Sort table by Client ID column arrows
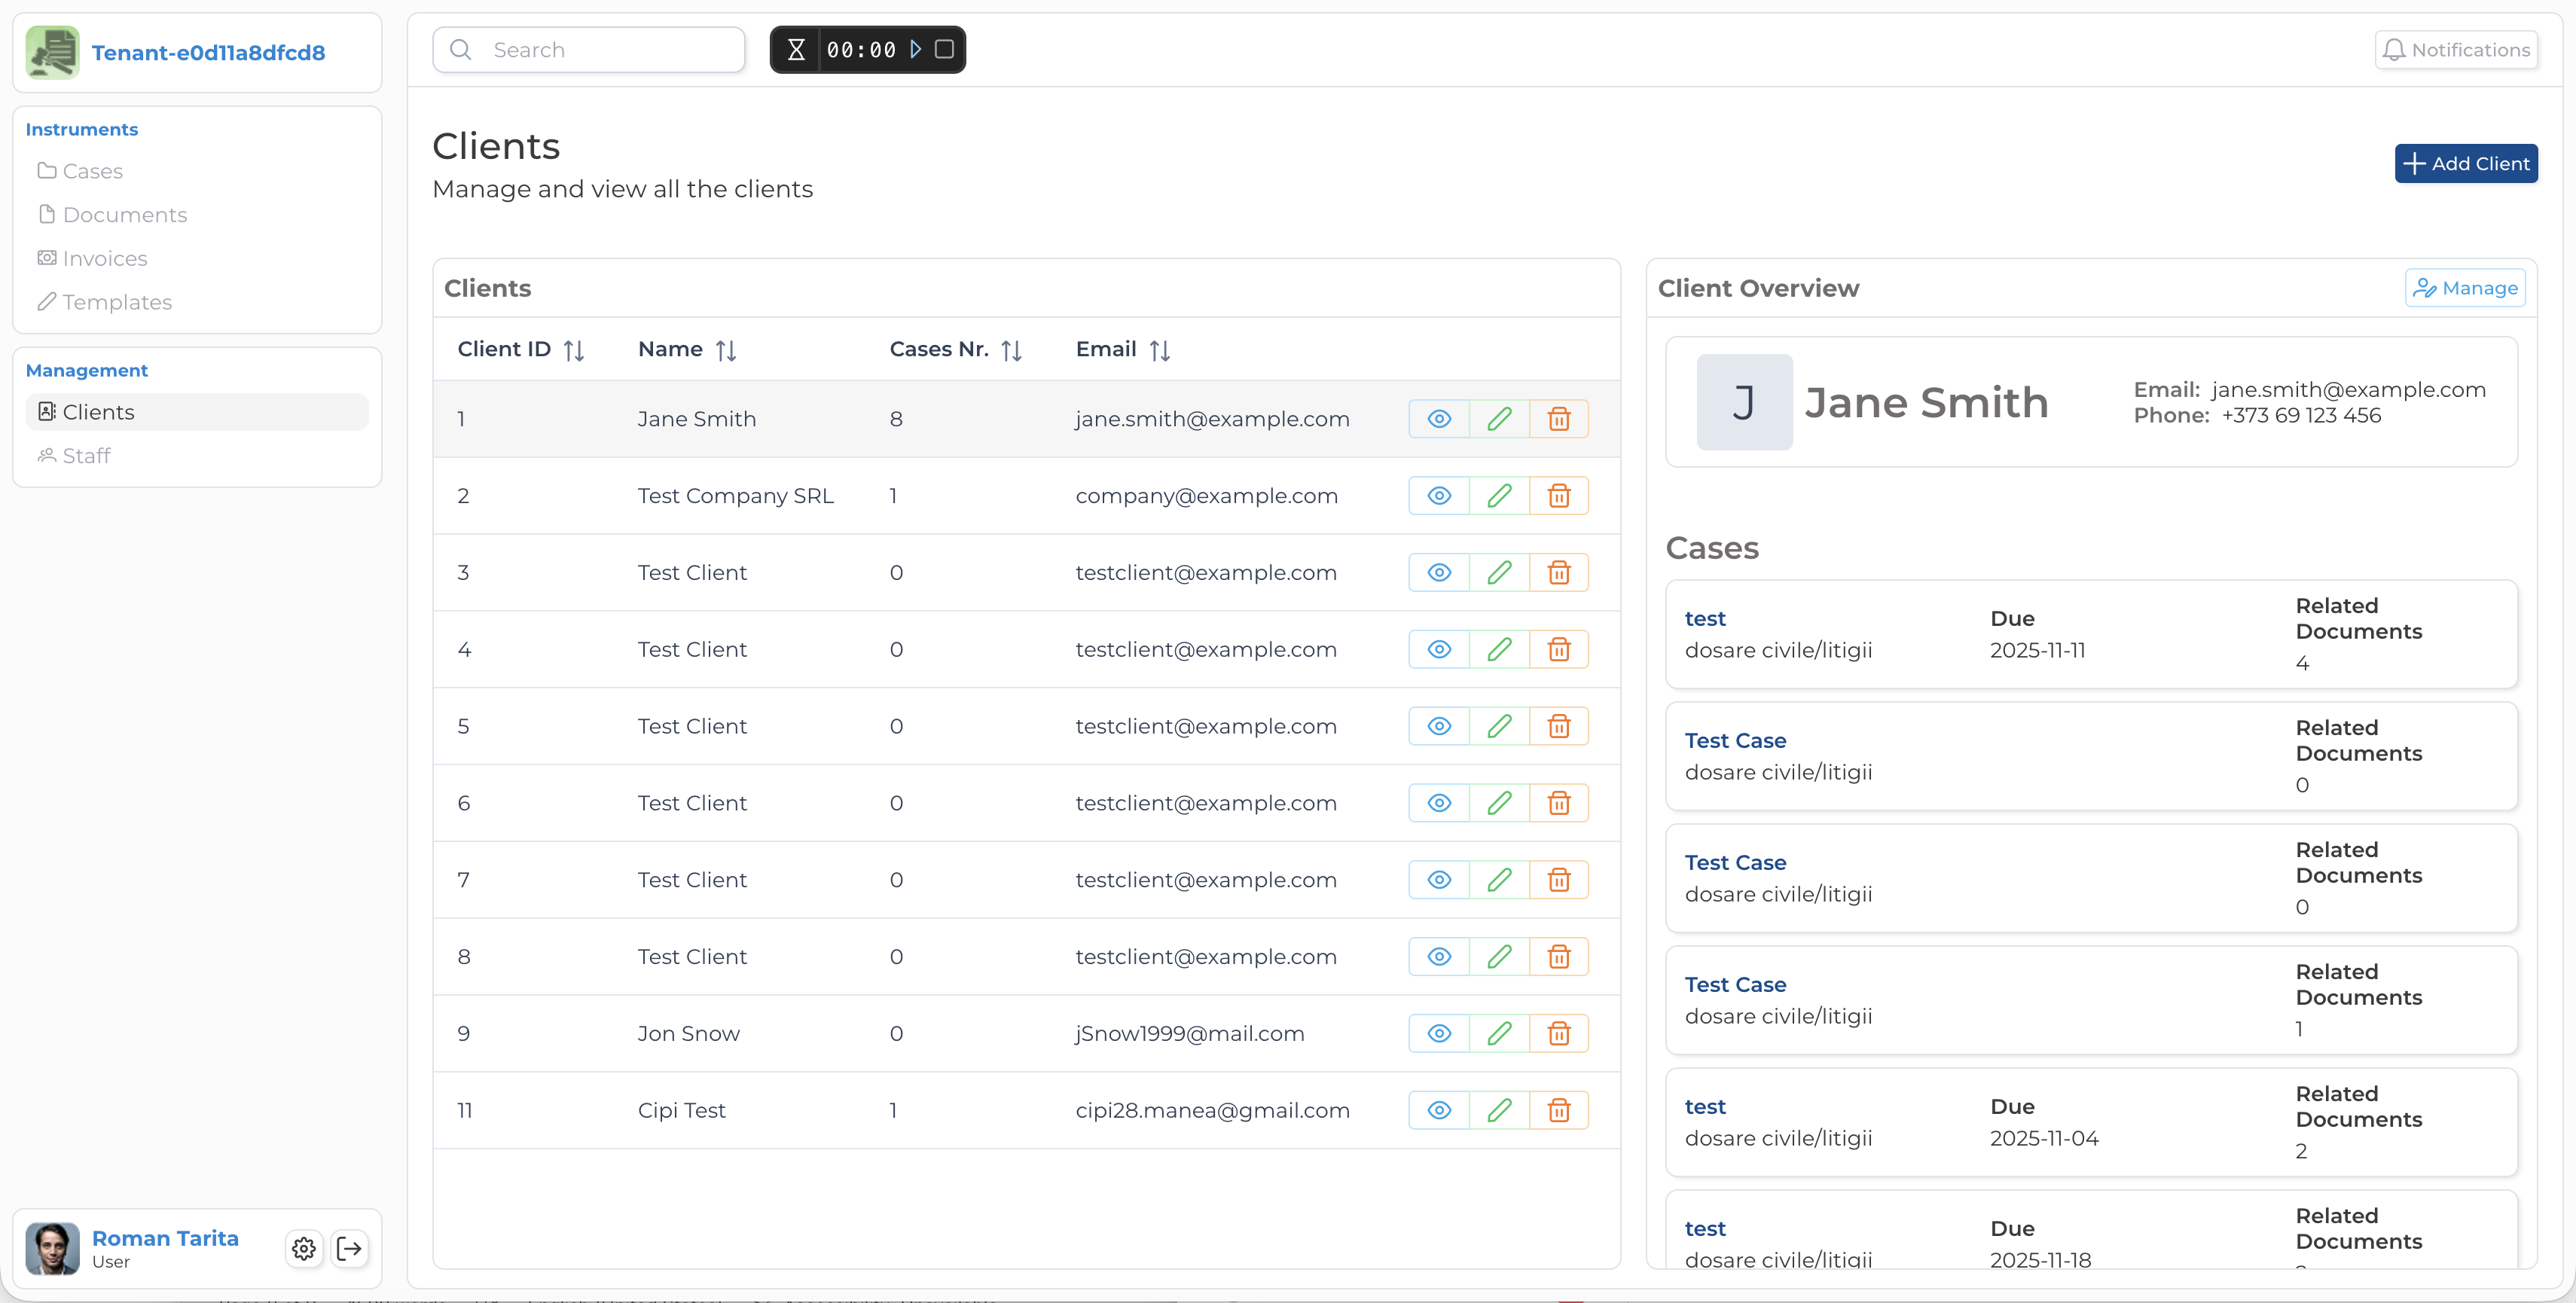 tap(573, 350)
